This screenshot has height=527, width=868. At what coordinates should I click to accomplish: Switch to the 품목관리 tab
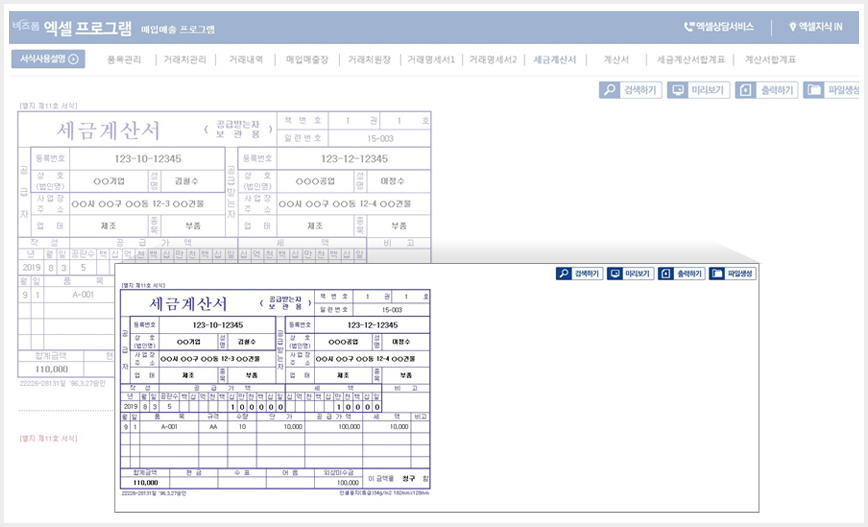[x=124, y=59]
